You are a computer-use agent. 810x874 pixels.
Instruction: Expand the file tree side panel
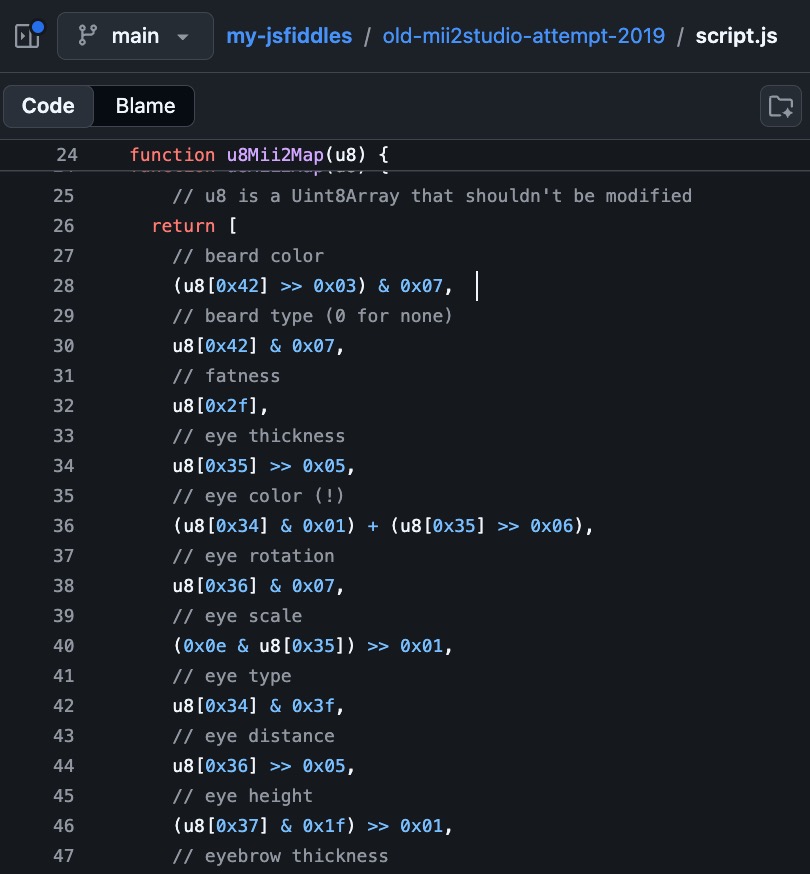point(27,36)
